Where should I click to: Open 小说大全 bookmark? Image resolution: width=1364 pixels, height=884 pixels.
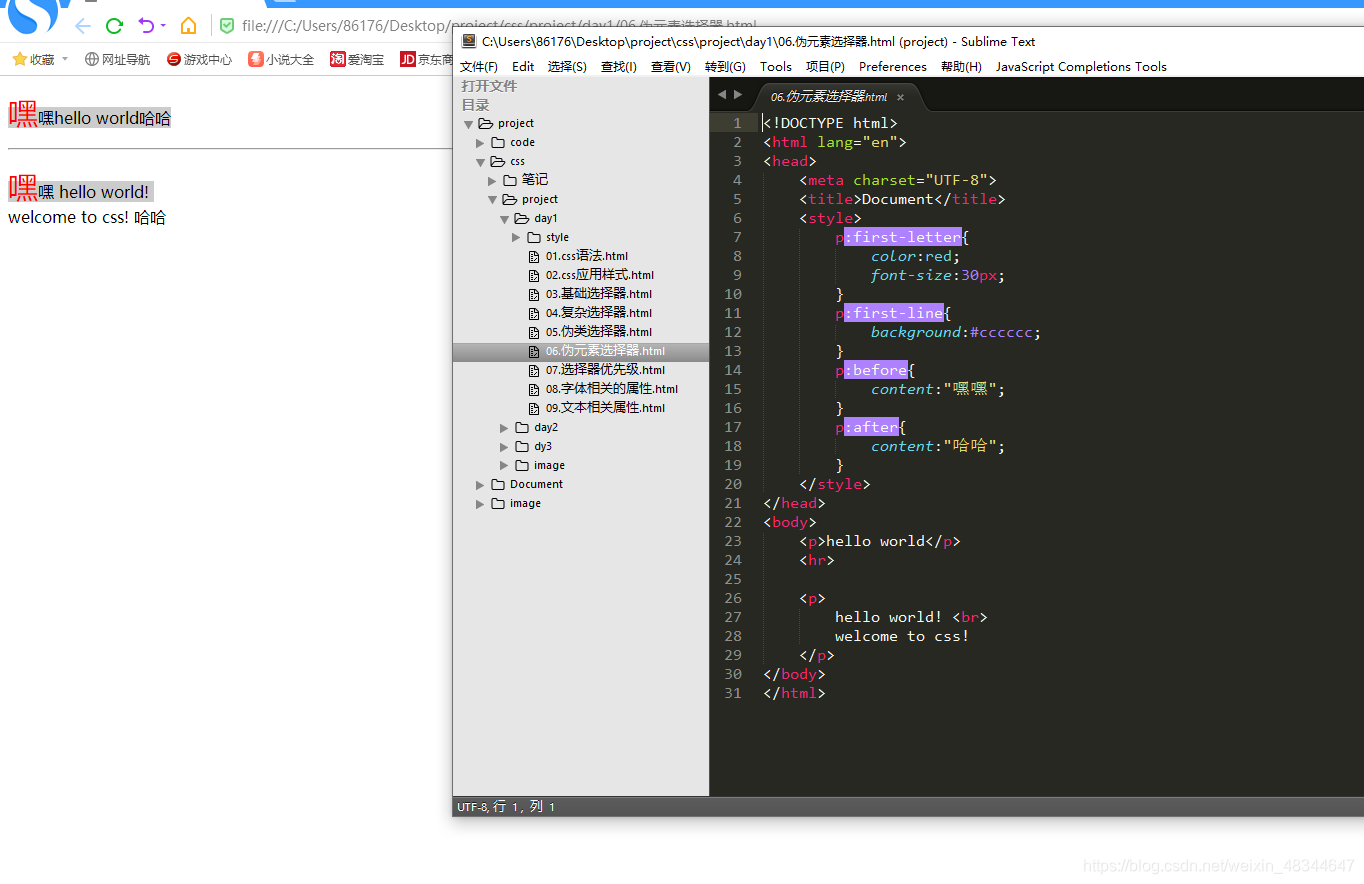(281, 59)
